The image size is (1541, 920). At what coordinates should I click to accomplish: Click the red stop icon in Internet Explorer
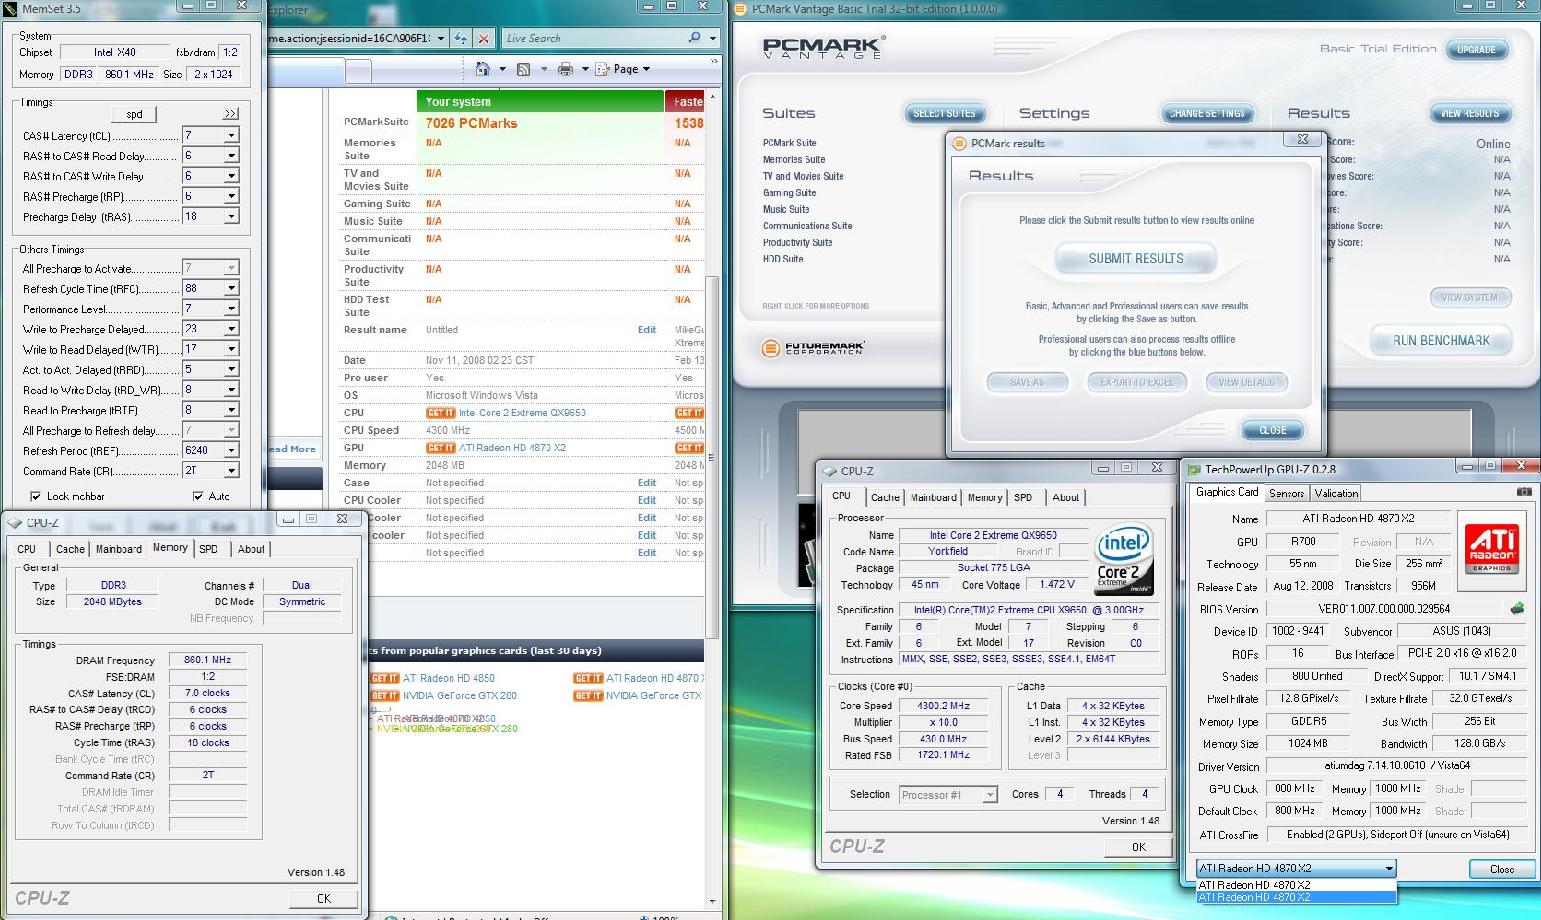[484, 38]
